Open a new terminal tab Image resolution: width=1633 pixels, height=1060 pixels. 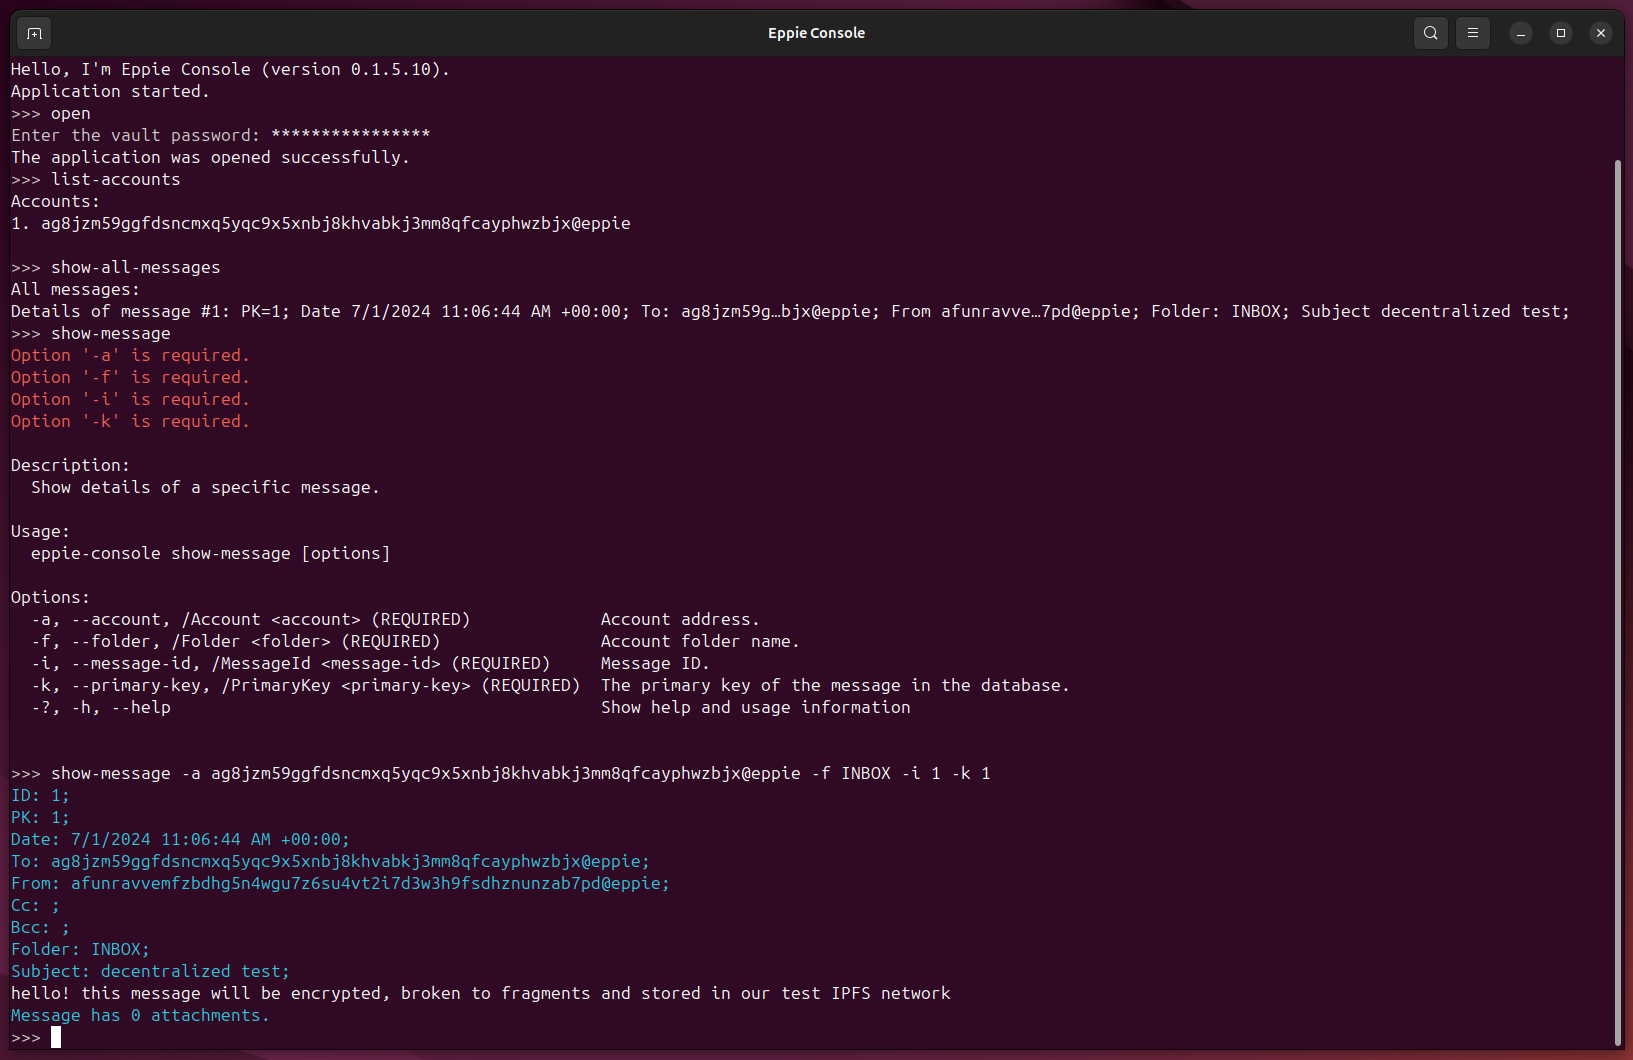[34, 33]
